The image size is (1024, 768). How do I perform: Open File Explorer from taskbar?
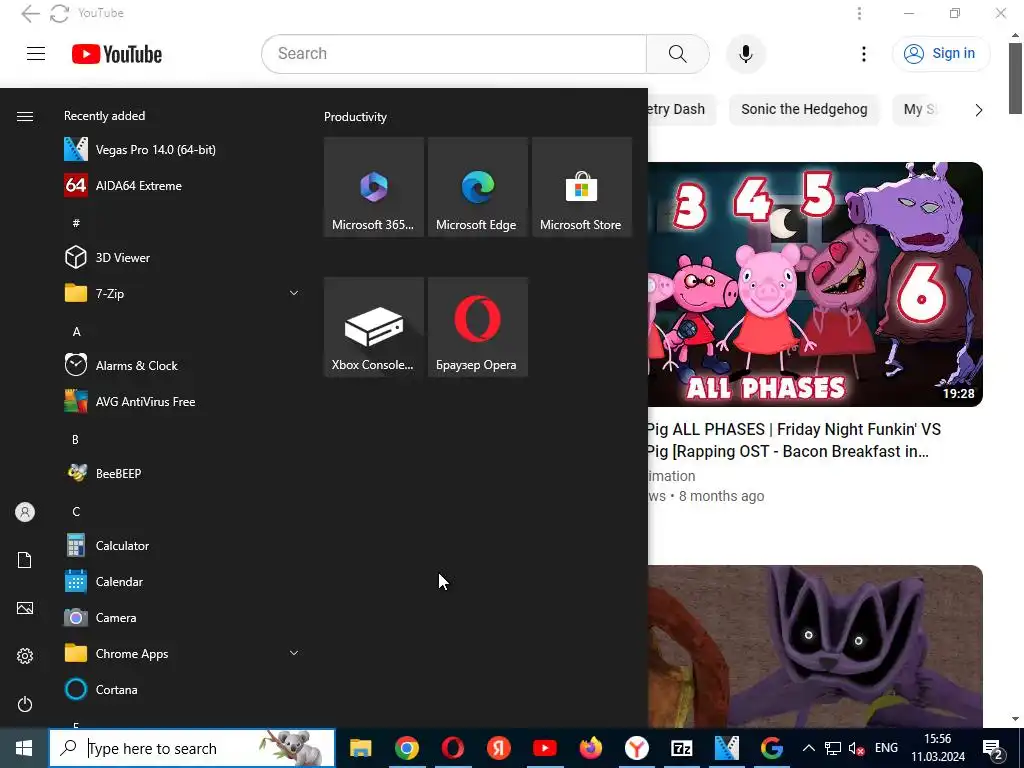point(360,748)
